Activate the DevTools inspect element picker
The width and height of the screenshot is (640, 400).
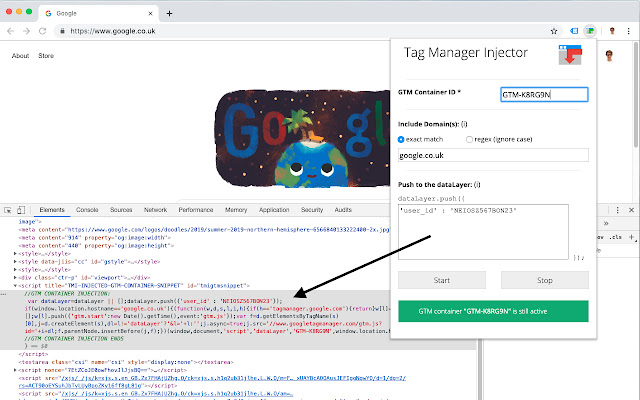(x=8, y=210)
